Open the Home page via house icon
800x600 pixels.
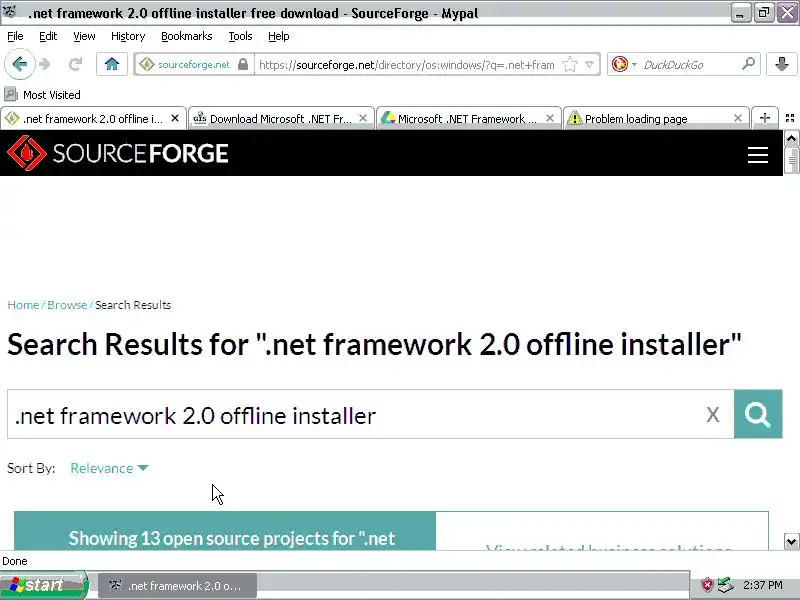tap(112, 64)
